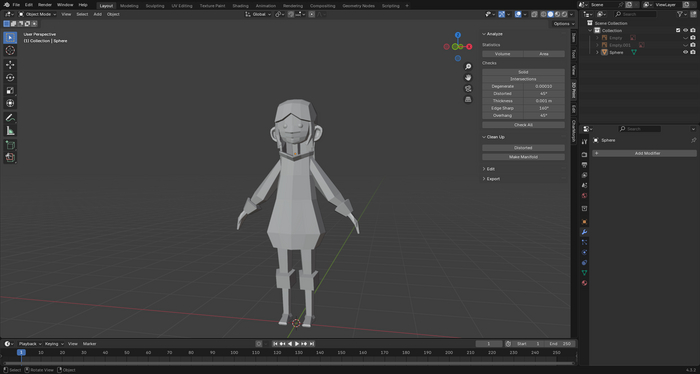Click the Make Manifold button

pyautogui.click(x=523, y=157)
